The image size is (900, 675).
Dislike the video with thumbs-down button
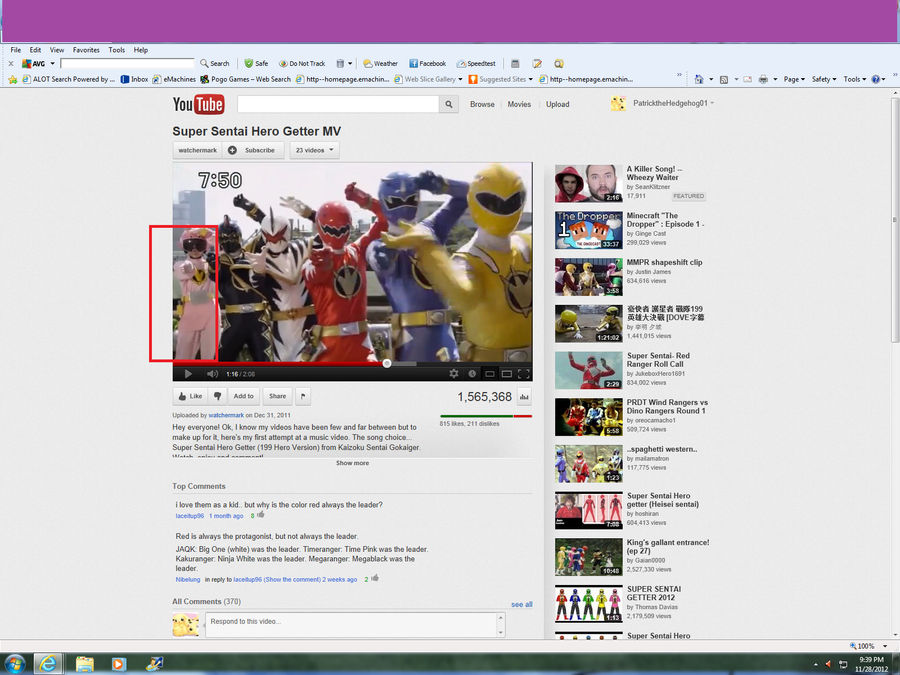pos(218,396)
